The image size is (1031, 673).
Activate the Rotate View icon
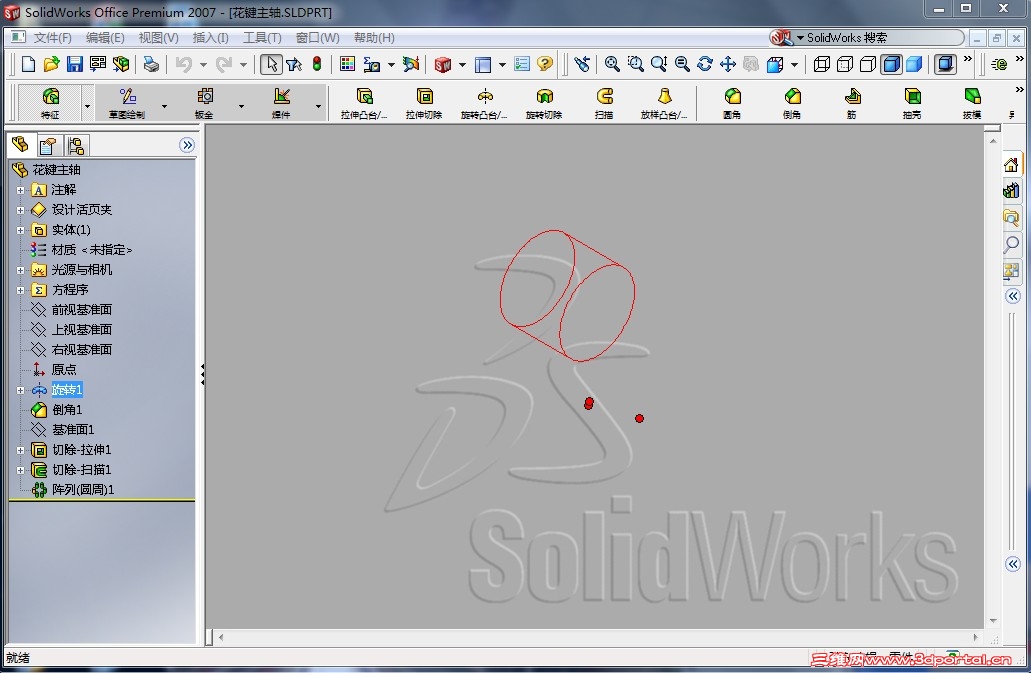click(x=705, y=64)
